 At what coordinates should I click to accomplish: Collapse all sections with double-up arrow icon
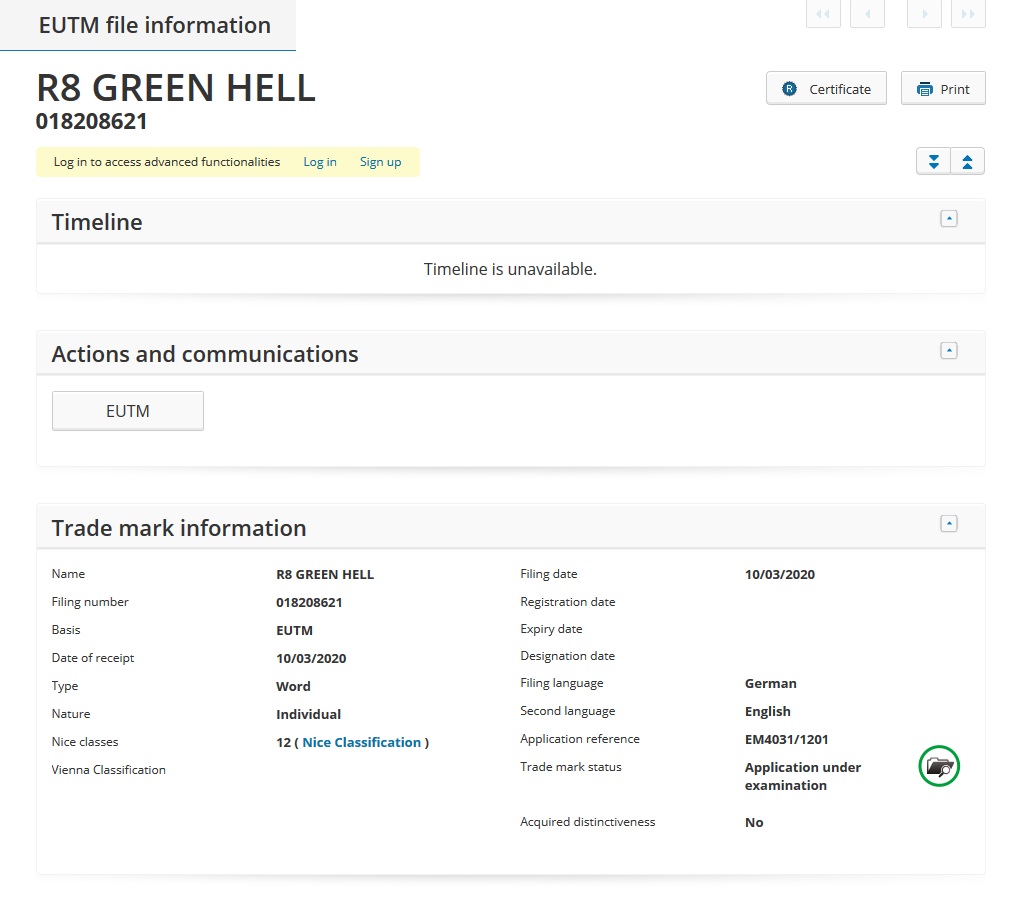[x=967, y=162]
